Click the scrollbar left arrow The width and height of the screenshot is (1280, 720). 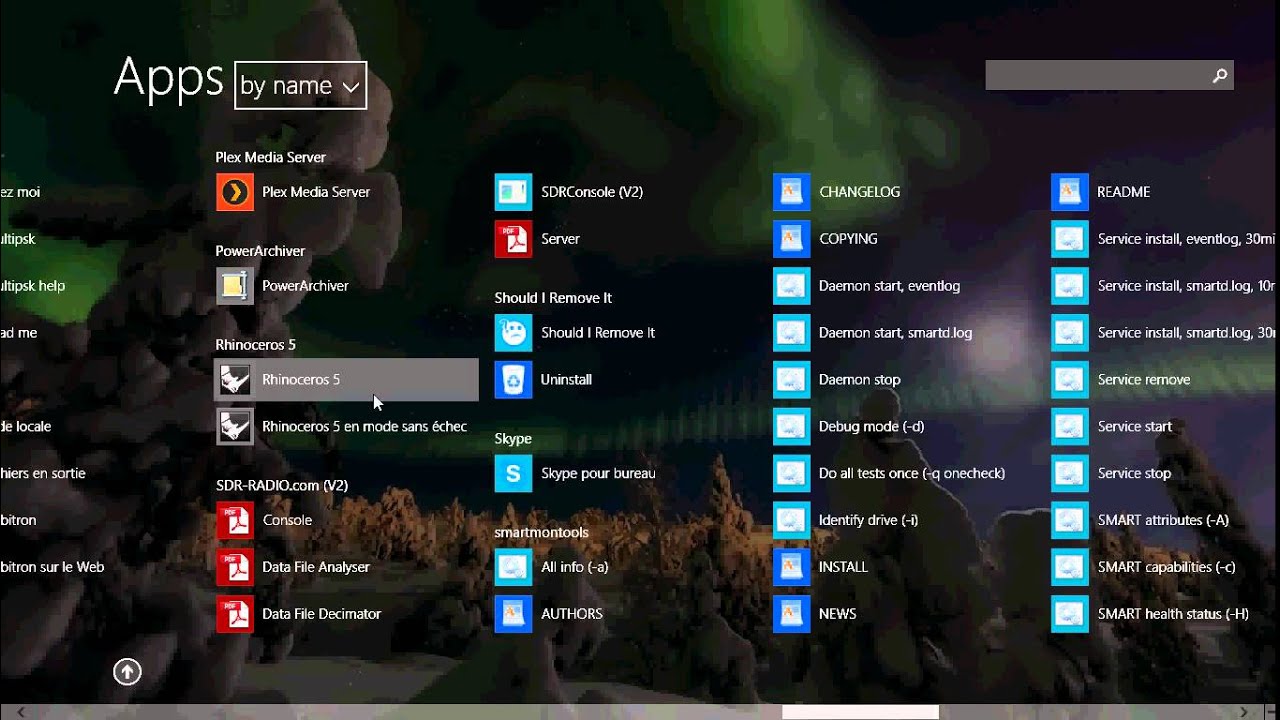20,712
